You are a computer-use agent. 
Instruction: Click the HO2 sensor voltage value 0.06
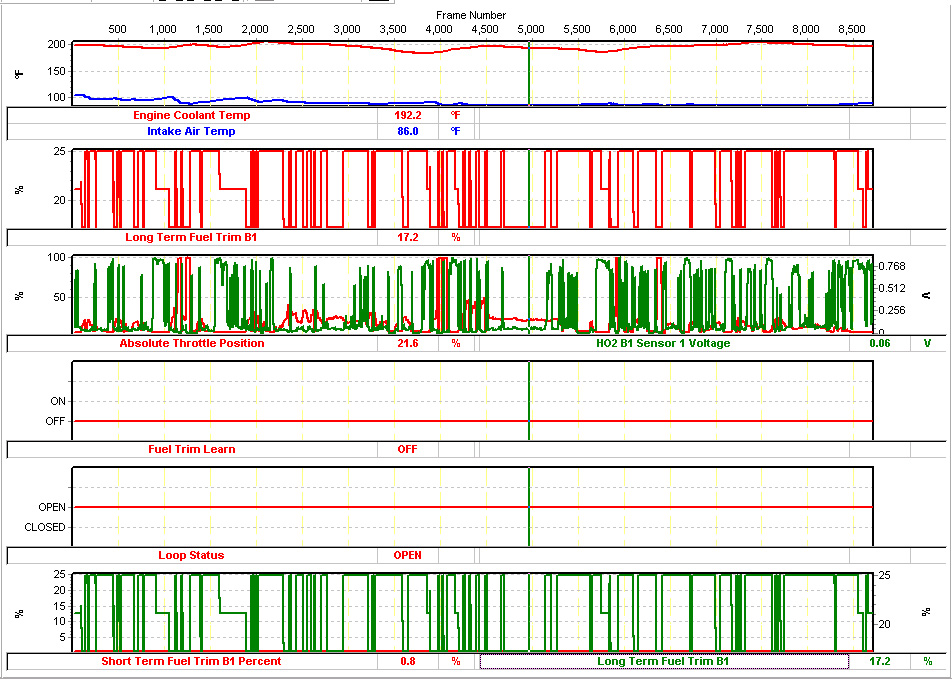879,344
